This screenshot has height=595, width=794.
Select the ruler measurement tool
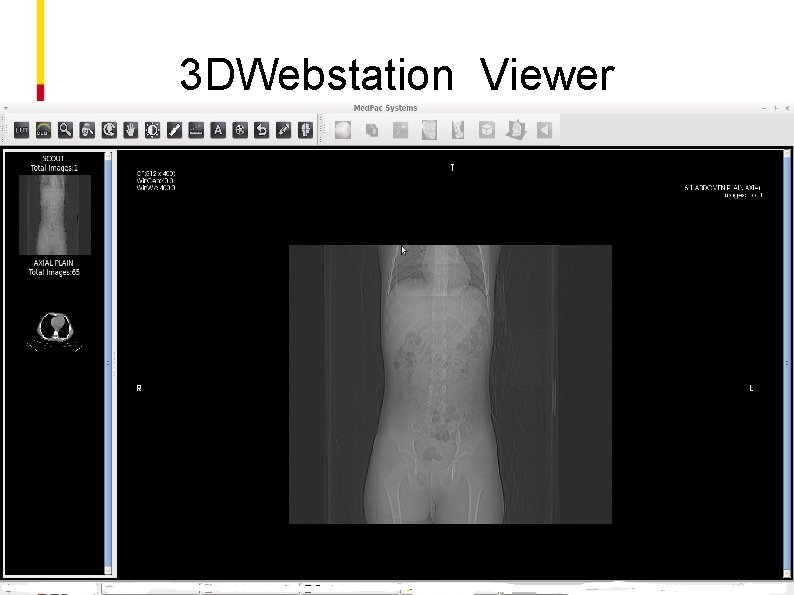[x=174, y=130]
